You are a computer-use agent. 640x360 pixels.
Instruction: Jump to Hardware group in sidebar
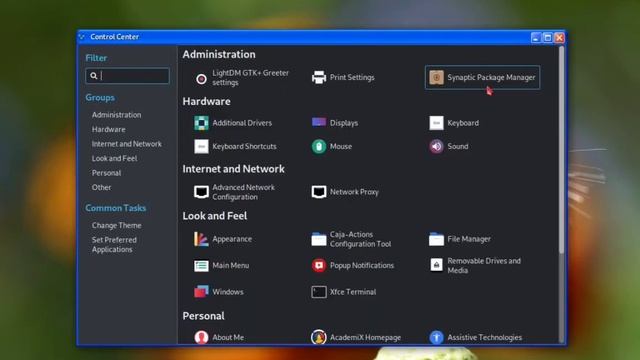(109, 129)
